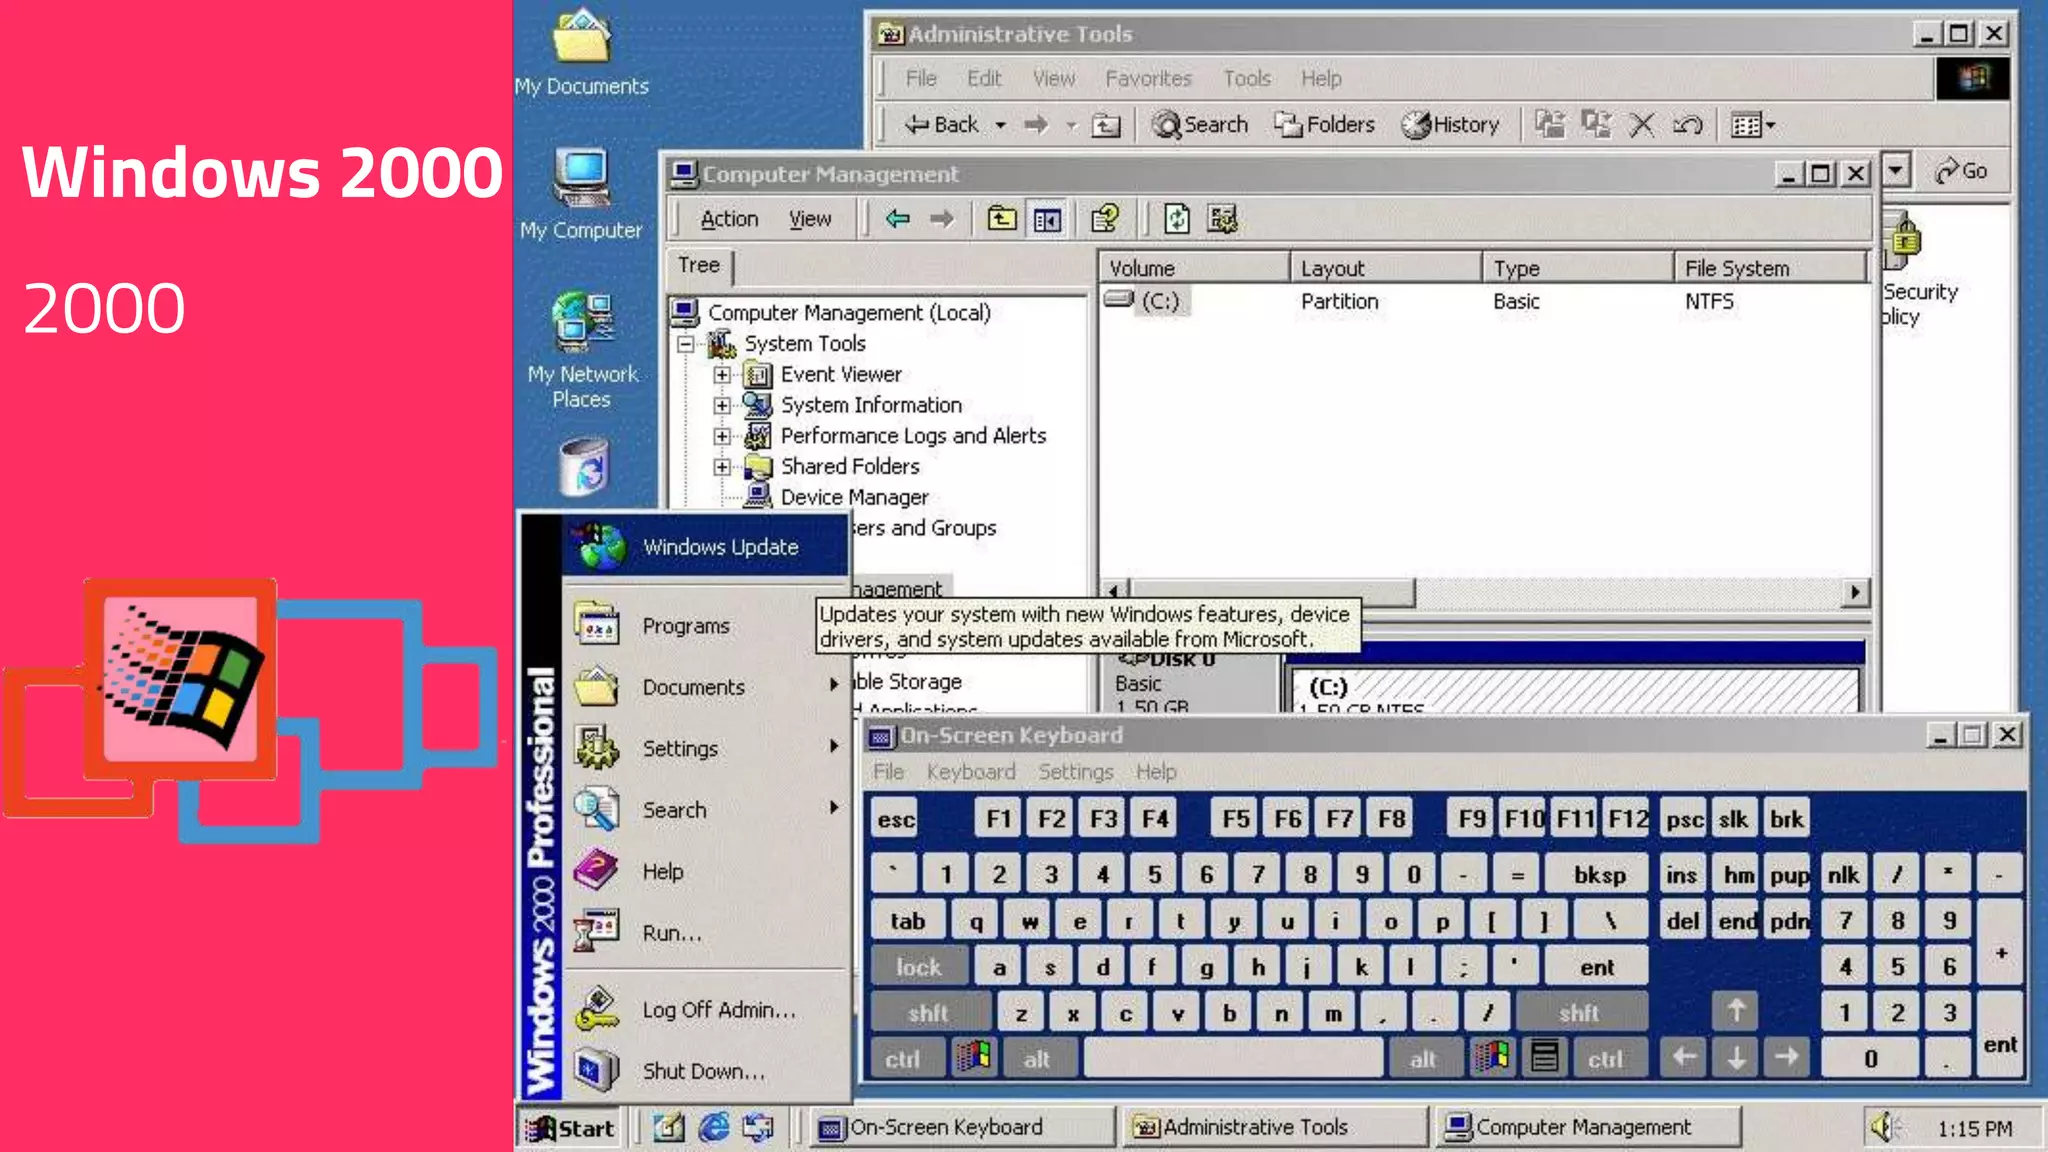Toggle the lock (caps lock) key
2048x1152 pixels.
(x=918, y=967)
